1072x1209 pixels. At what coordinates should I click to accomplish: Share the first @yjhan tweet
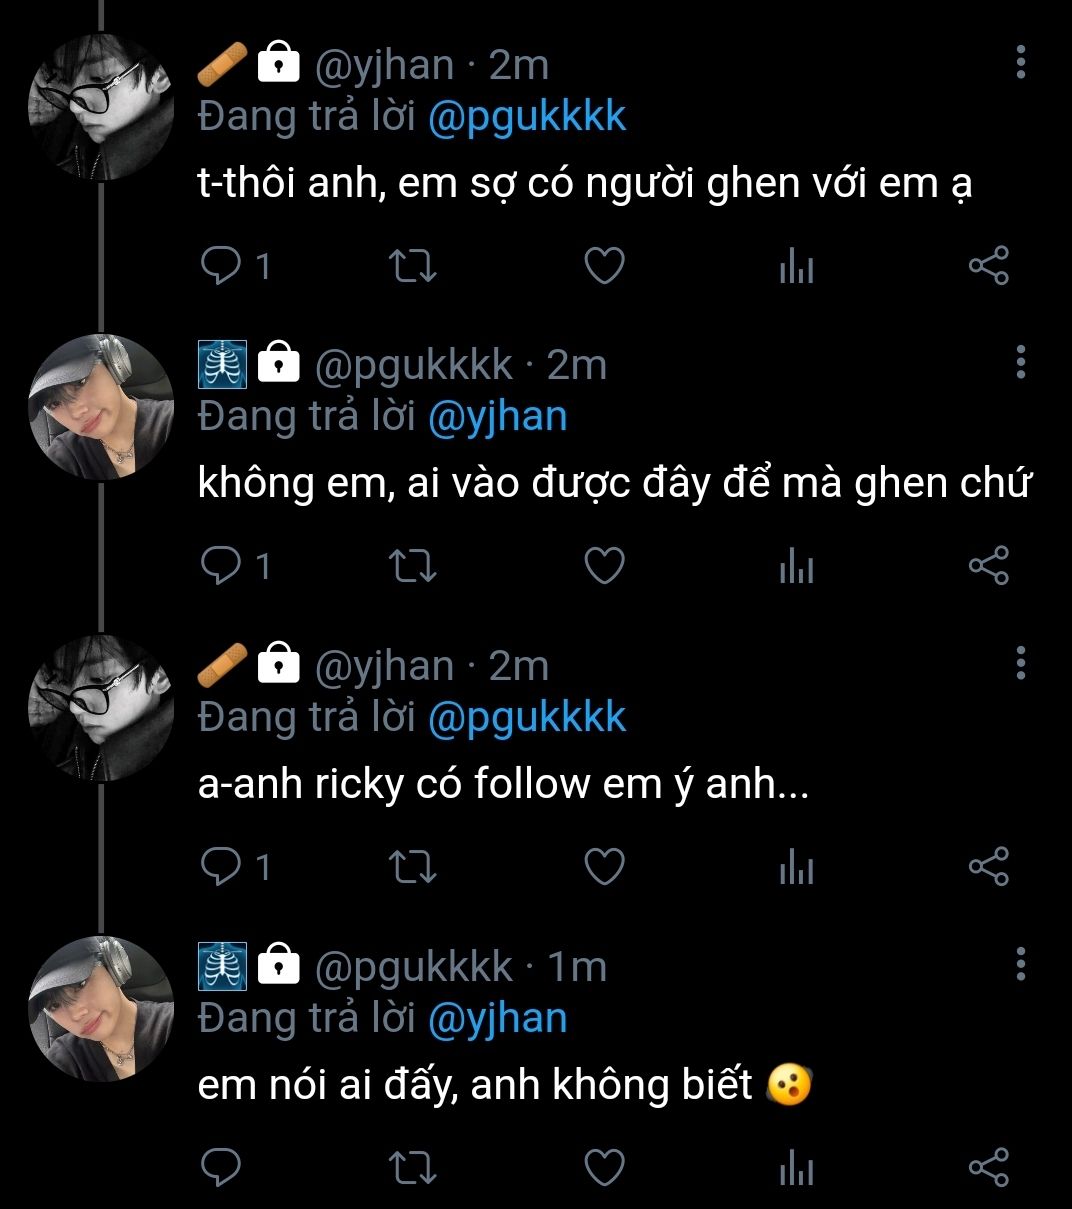coord(988,266)
